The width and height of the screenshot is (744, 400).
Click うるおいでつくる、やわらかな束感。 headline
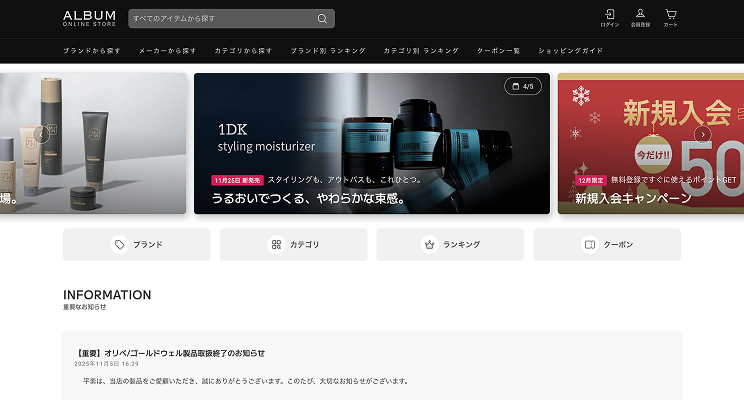309,198
